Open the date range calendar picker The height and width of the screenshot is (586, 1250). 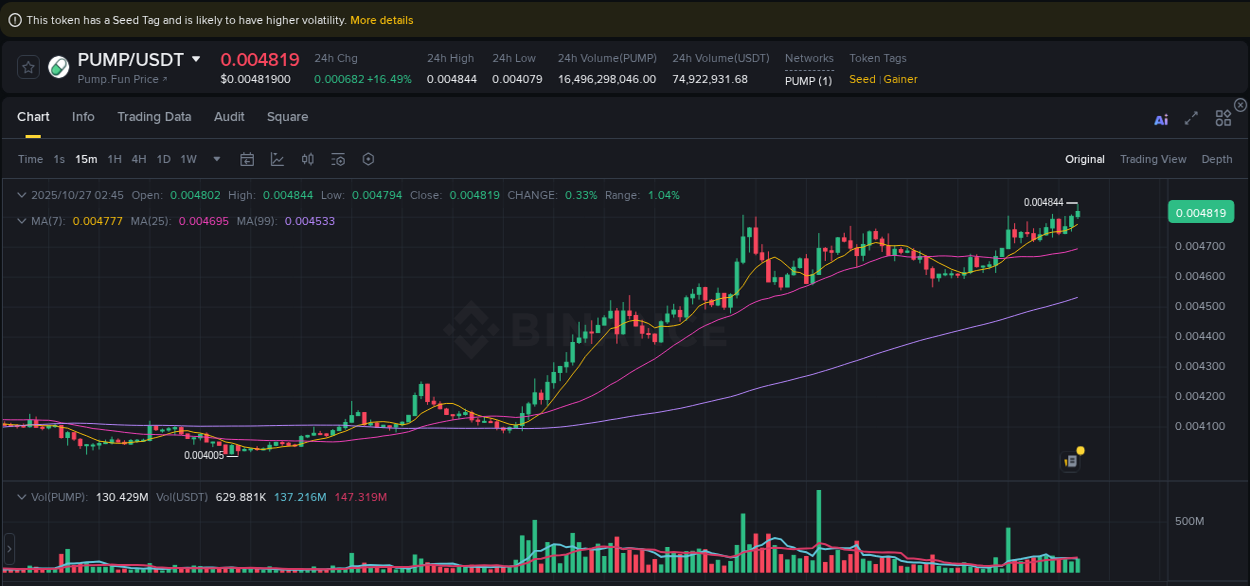[x=247, y=159]
